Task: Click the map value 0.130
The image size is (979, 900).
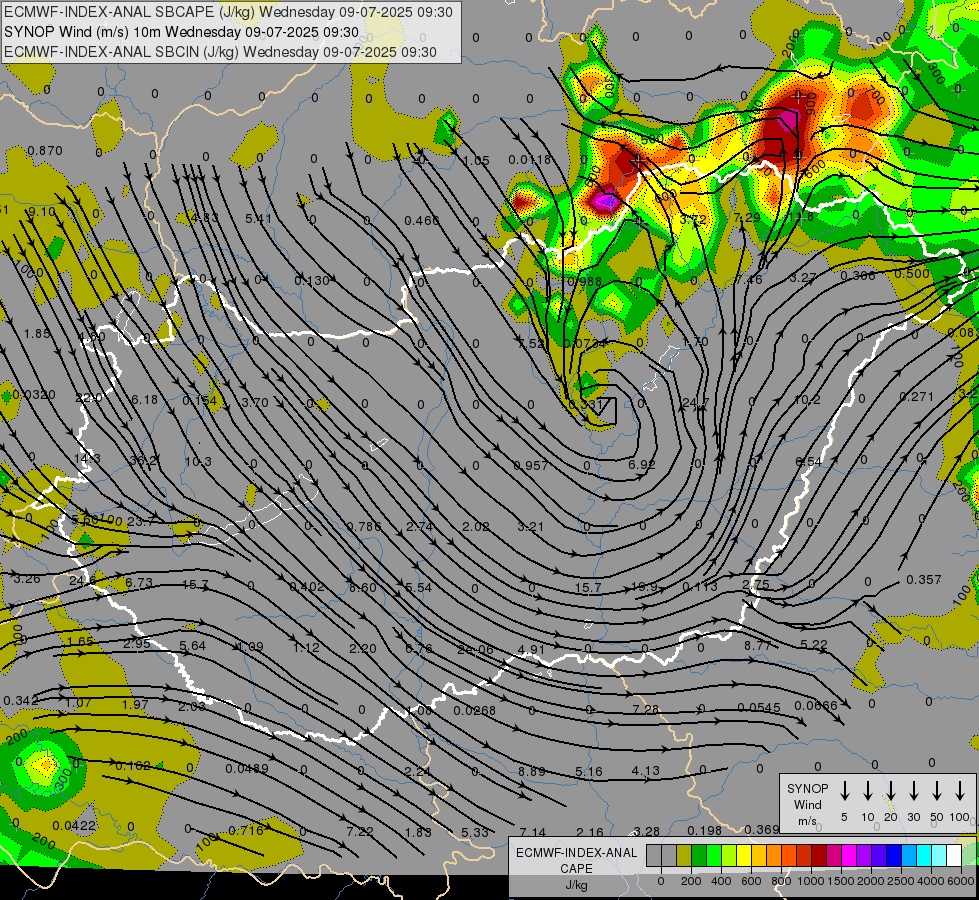Action: point(312,281)
